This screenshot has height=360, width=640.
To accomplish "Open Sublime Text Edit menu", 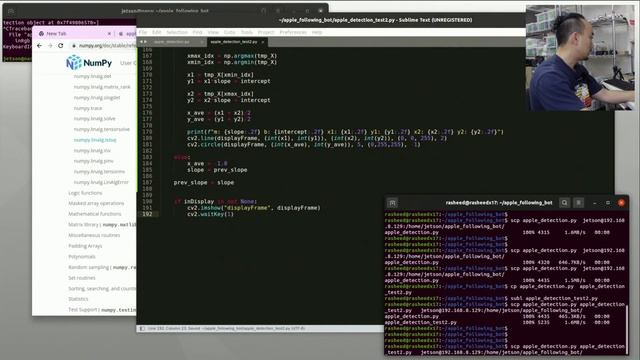I will 157,32.
